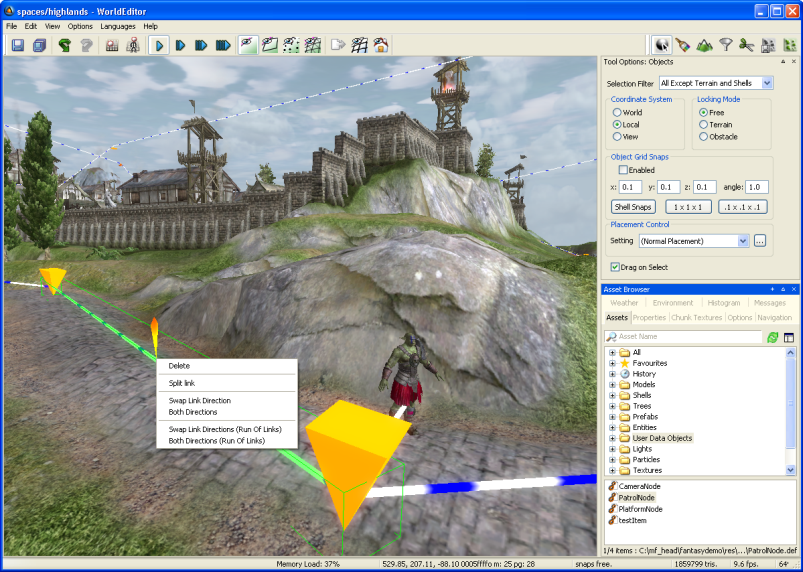
Task: Expand the Shells folder node
Action: [612, 395]
